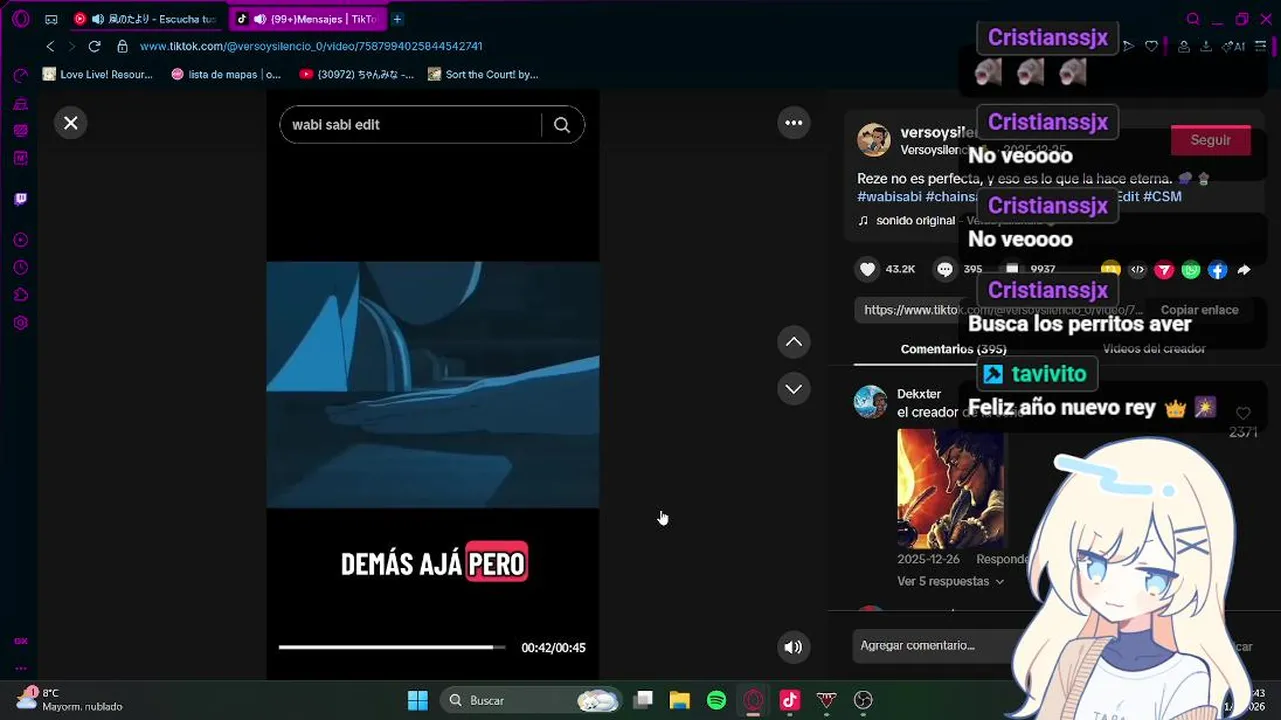The image size is (1281, 720).
Task: Open the weather widget on taskbar
Action: 68,699
